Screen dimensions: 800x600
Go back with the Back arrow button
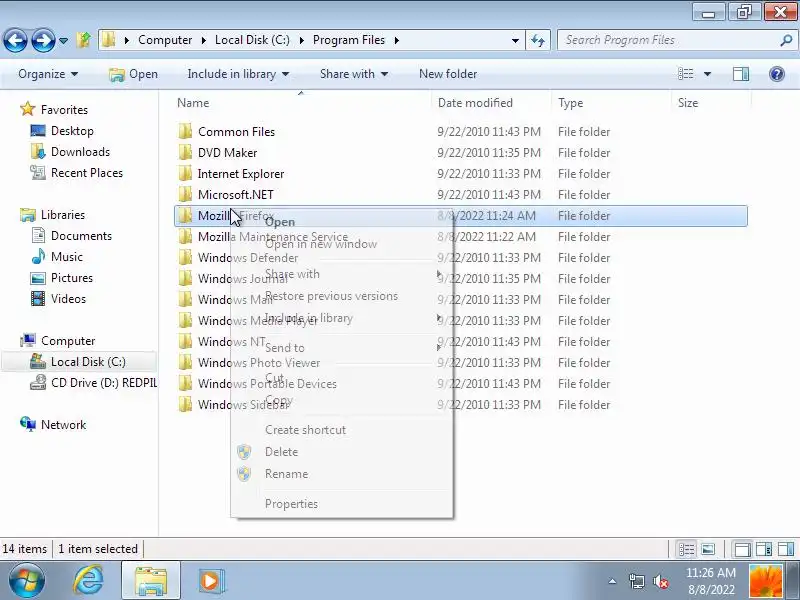point(15,40)
